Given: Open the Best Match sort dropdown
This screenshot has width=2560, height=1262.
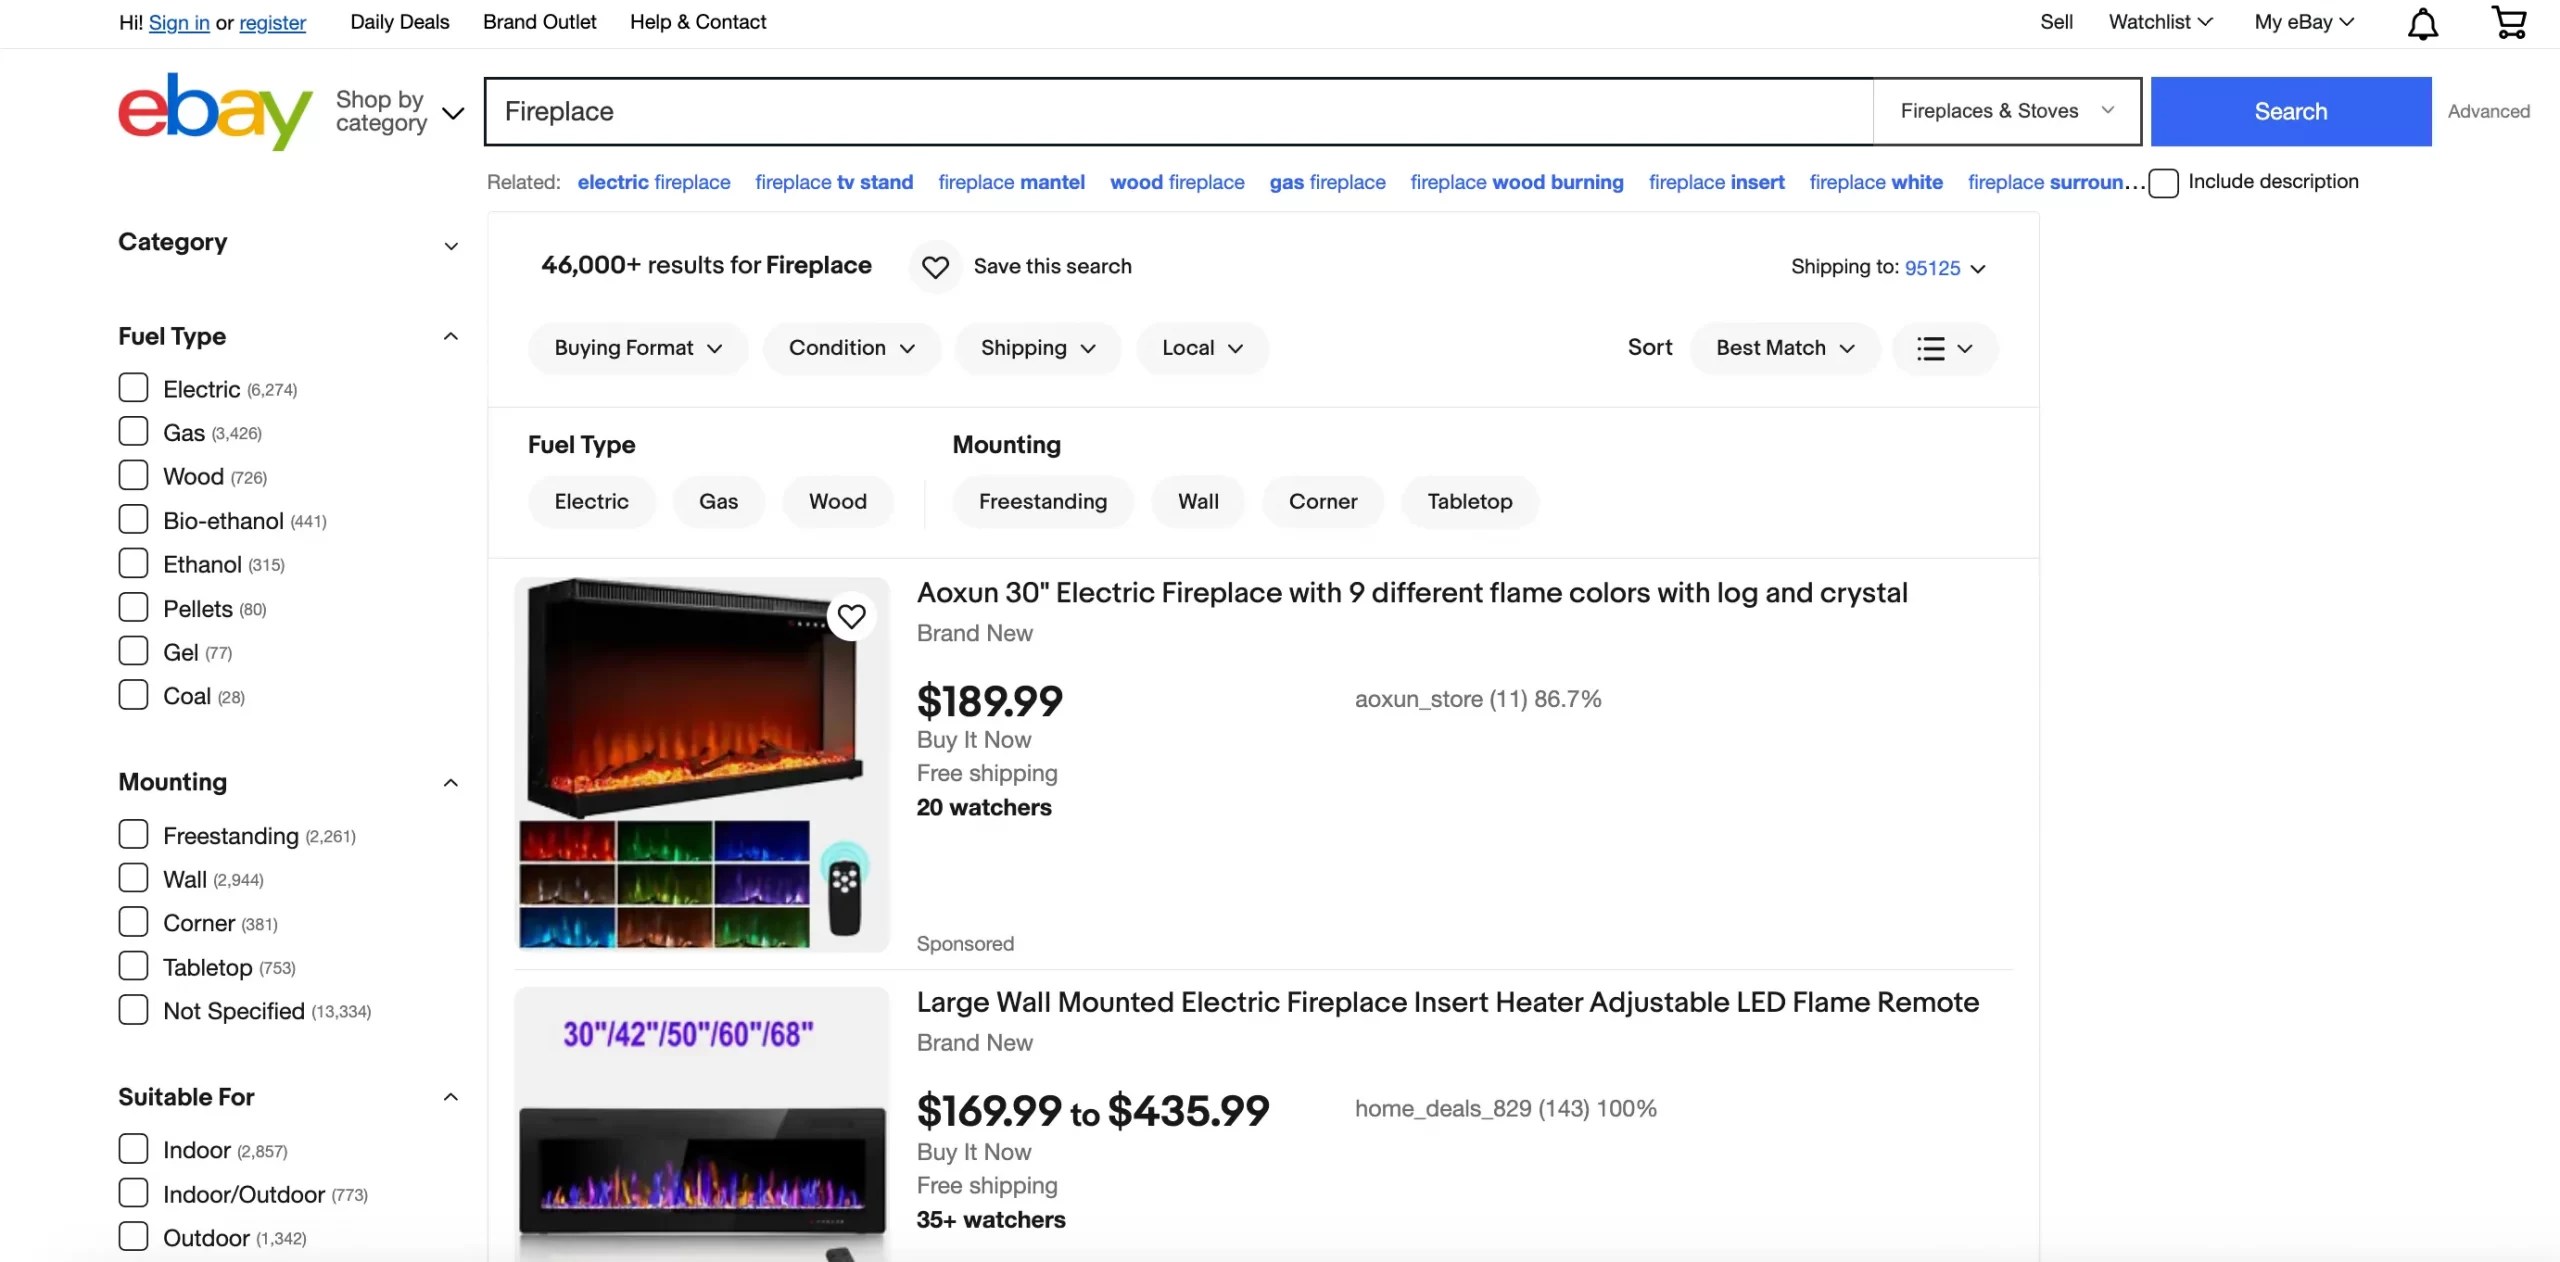Looking at the screenshot, I should pyautogui.click(x=1783, y=348).
